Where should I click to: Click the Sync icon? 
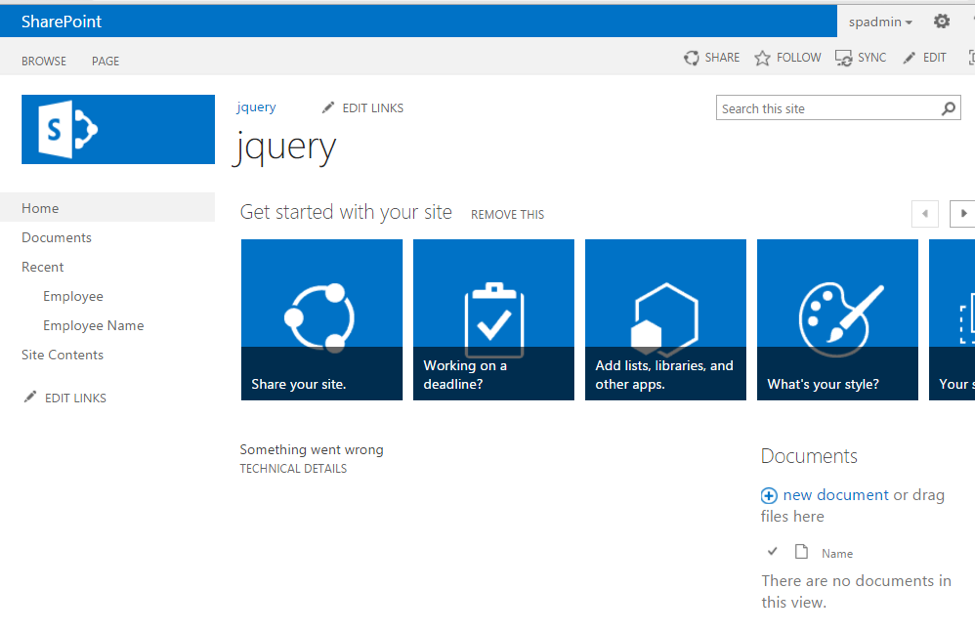(x=844, y=58)
